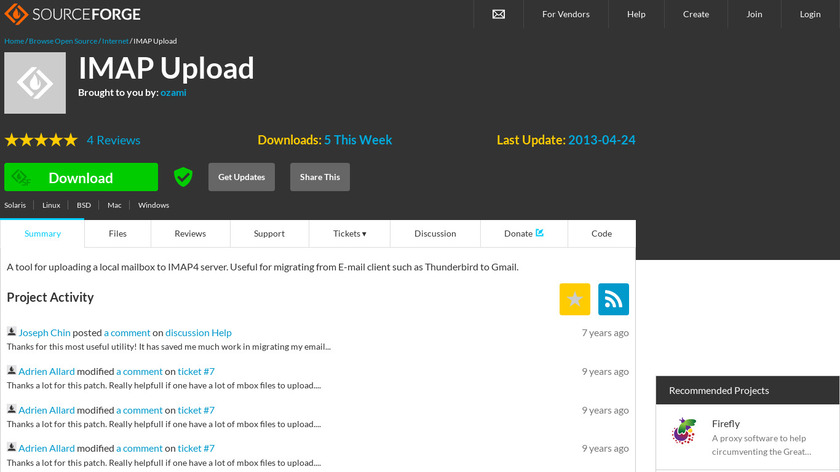Click the Share This button
Image resolution: width=840 pixels, height=472 pixels.
320,177
